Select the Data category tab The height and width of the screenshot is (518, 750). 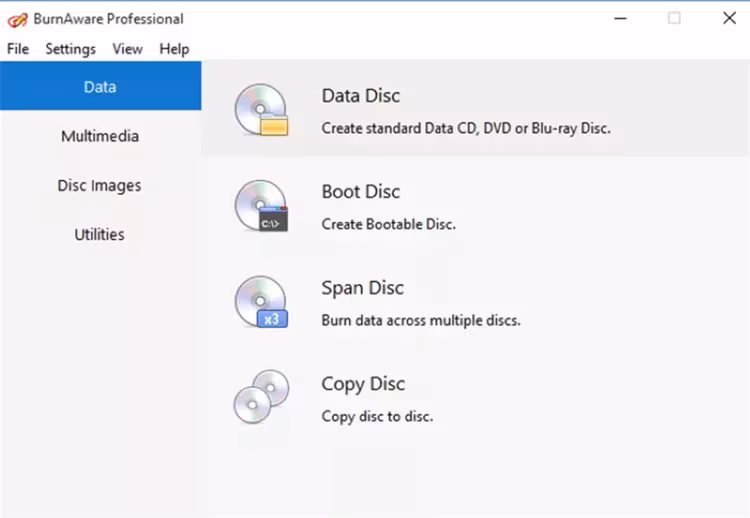pos(100,87)
